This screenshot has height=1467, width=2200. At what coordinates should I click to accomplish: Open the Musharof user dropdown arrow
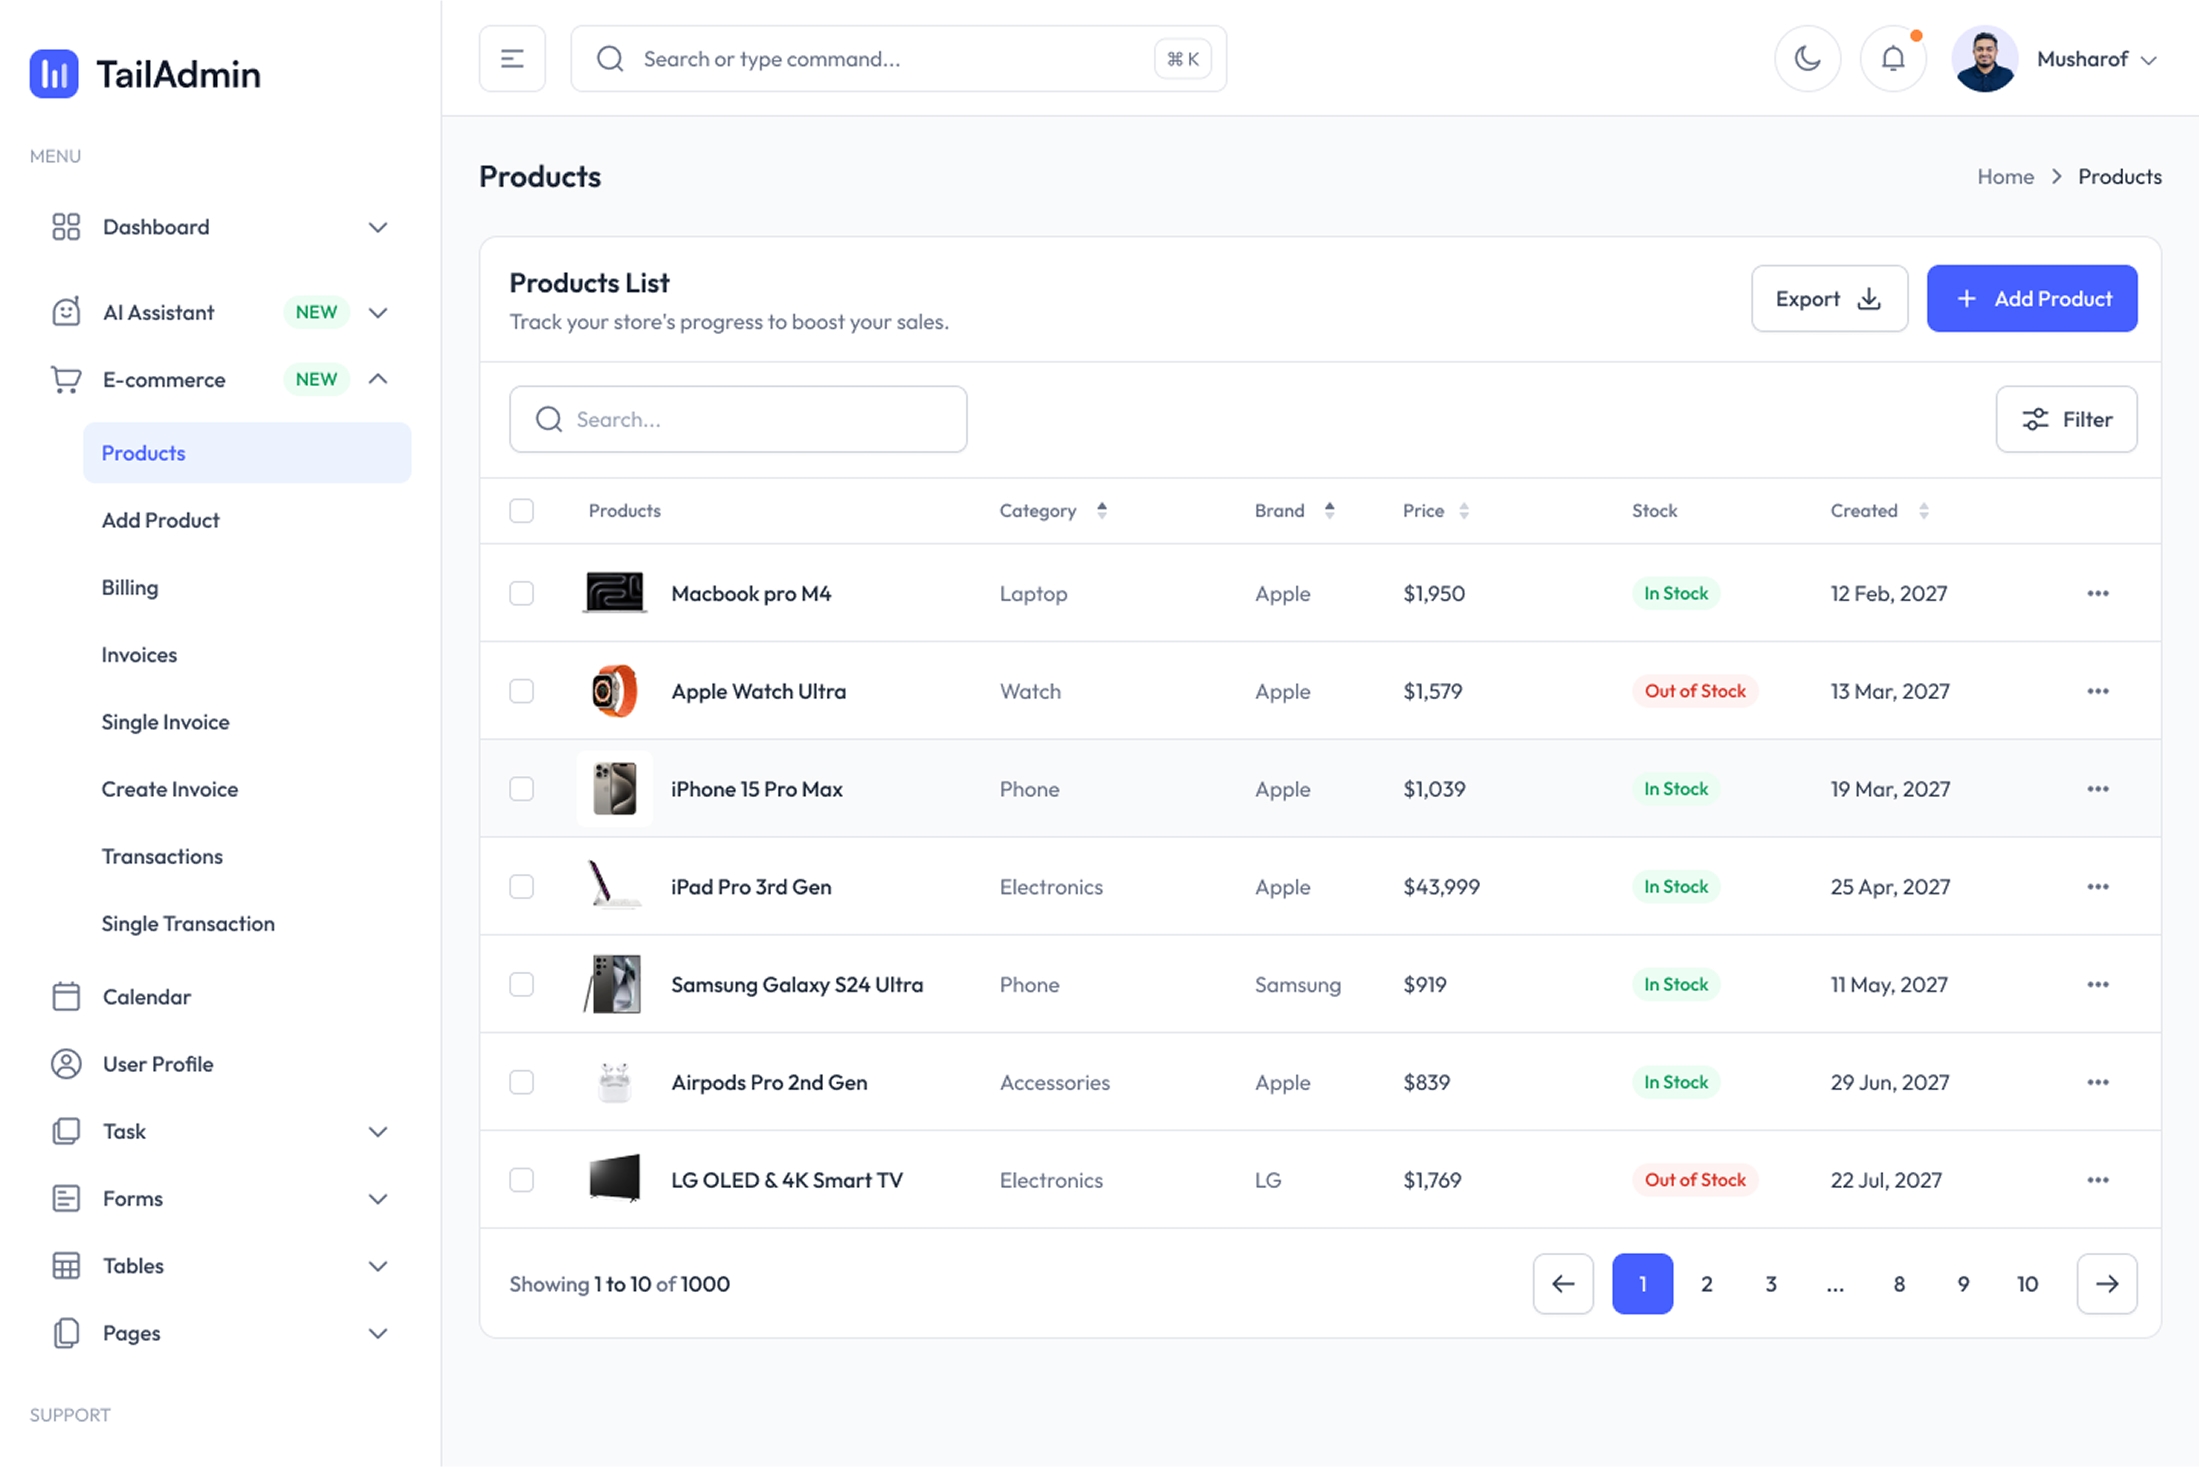2148,60
